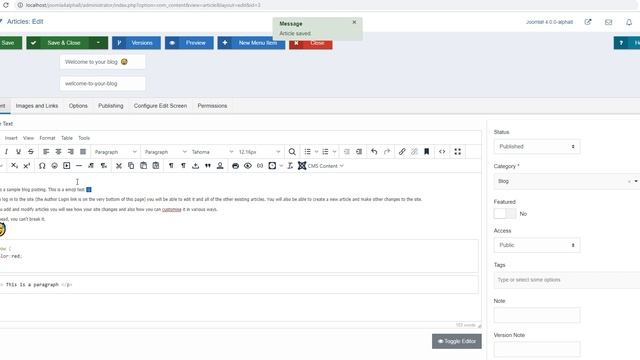Image resolution: width=640 pixels, height=360 pixels.
Task: Cut the selected content
Action: point(119,166)
